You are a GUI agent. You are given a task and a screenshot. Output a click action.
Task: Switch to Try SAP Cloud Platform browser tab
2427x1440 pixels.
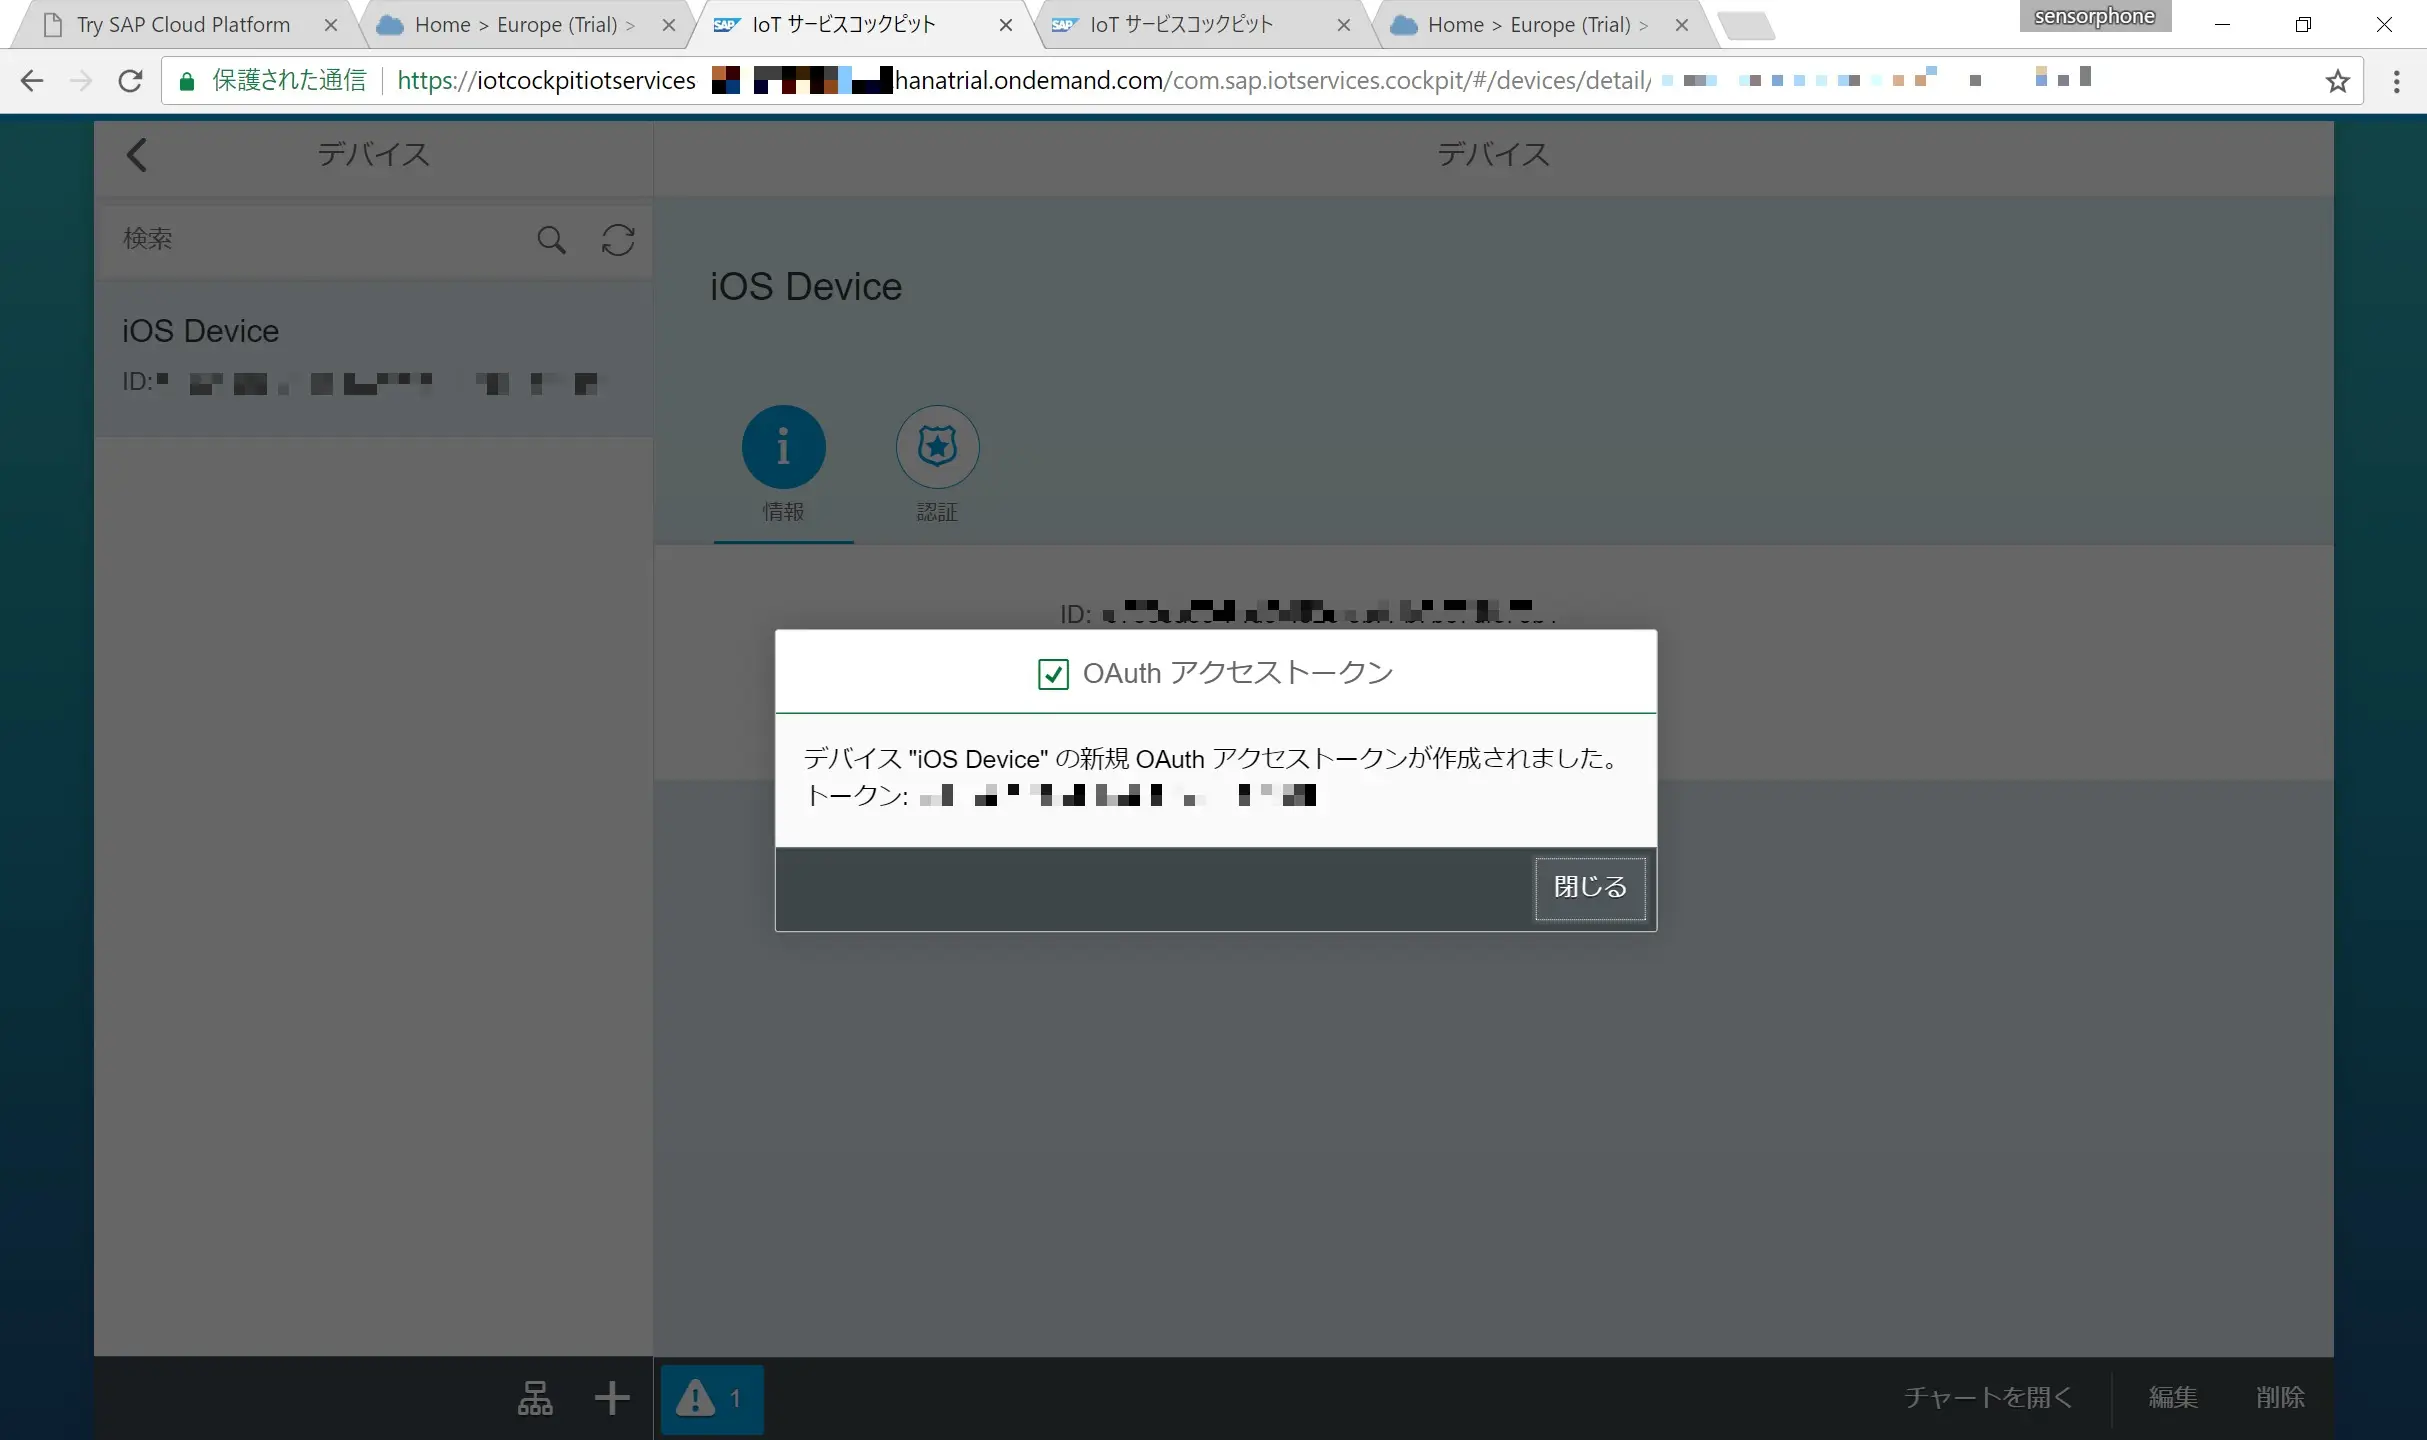tap(183, 25)
